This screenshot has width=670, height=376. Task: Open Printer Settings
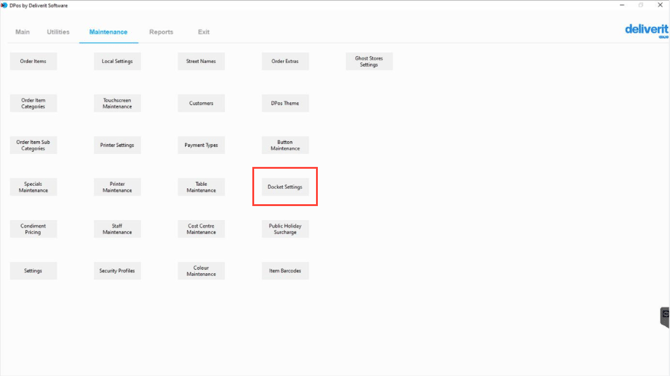click(117, 145)
